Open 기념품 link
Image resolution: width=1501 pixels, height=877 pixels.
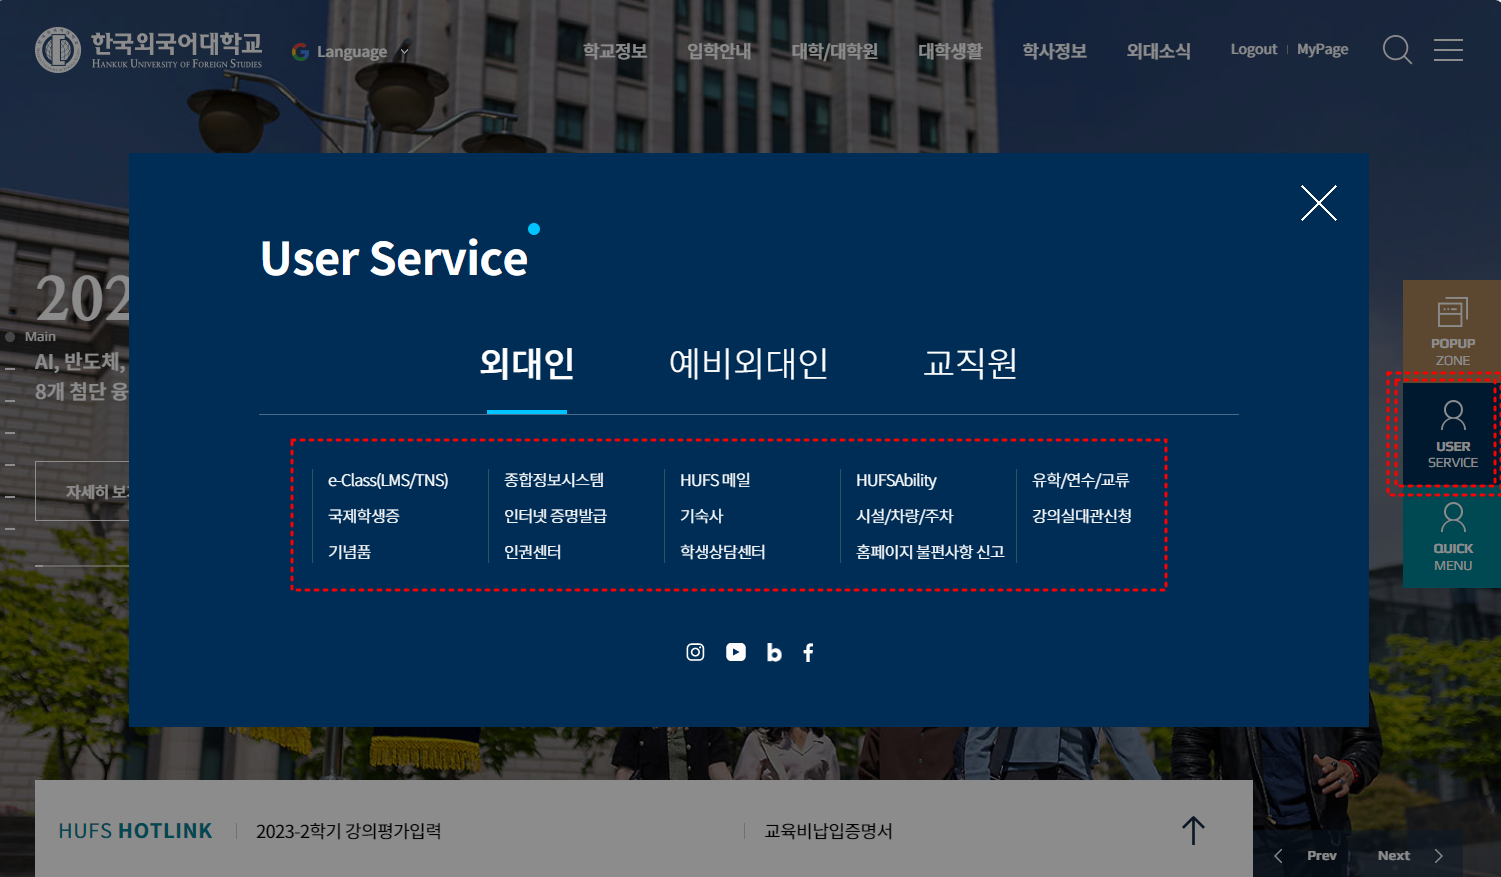[x=349, y=552]
